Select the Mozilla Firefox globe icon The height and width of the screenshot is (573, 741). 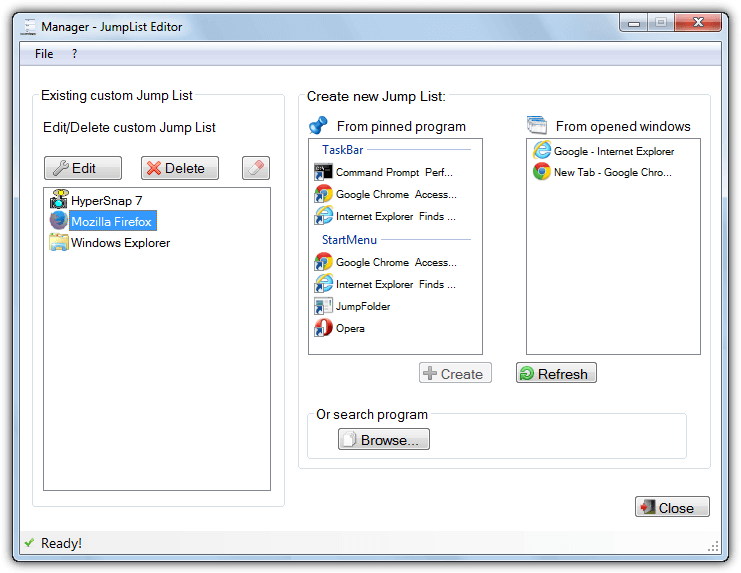click(x=59, y=221)
